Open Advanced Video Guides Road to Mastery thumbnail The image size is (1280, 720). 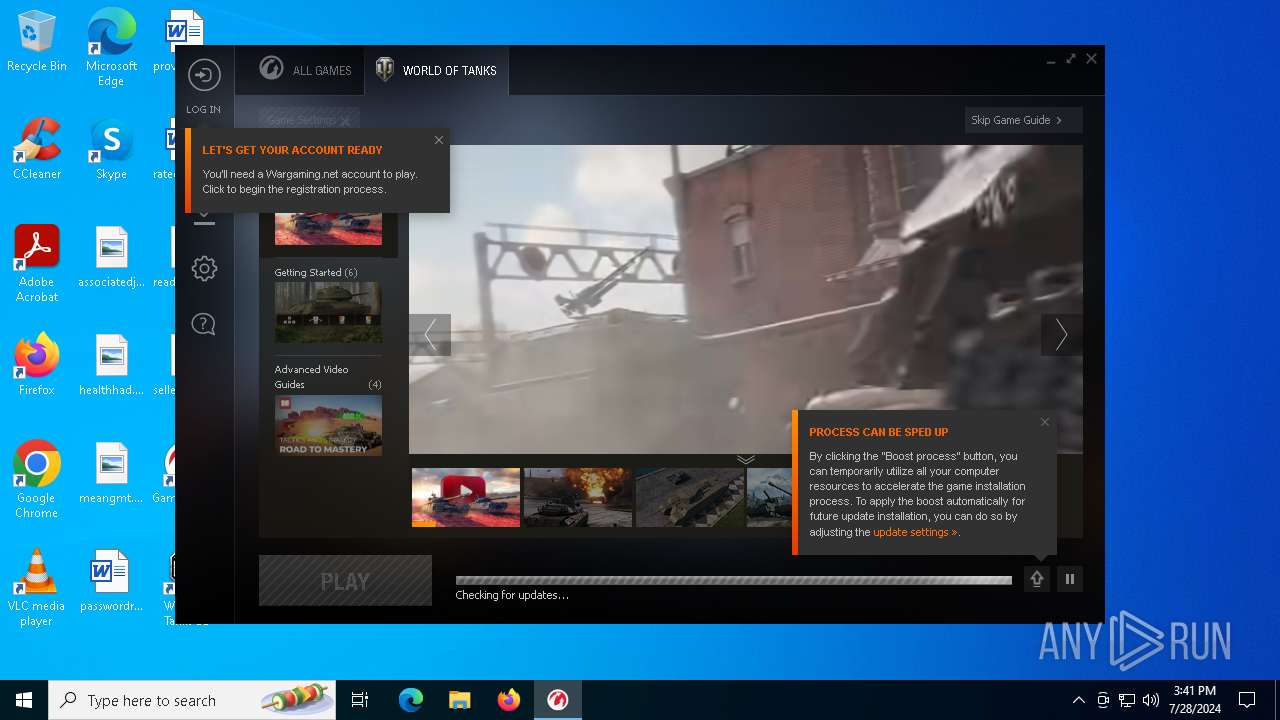tap(328, 425)
